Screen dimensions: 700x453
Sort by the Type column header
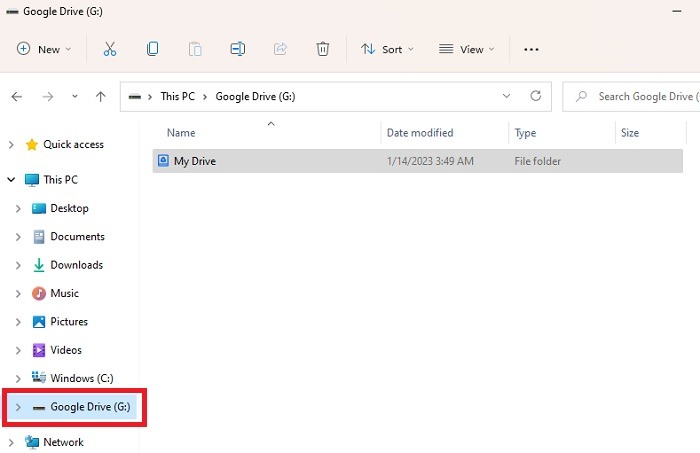click(x=525, y=133)
